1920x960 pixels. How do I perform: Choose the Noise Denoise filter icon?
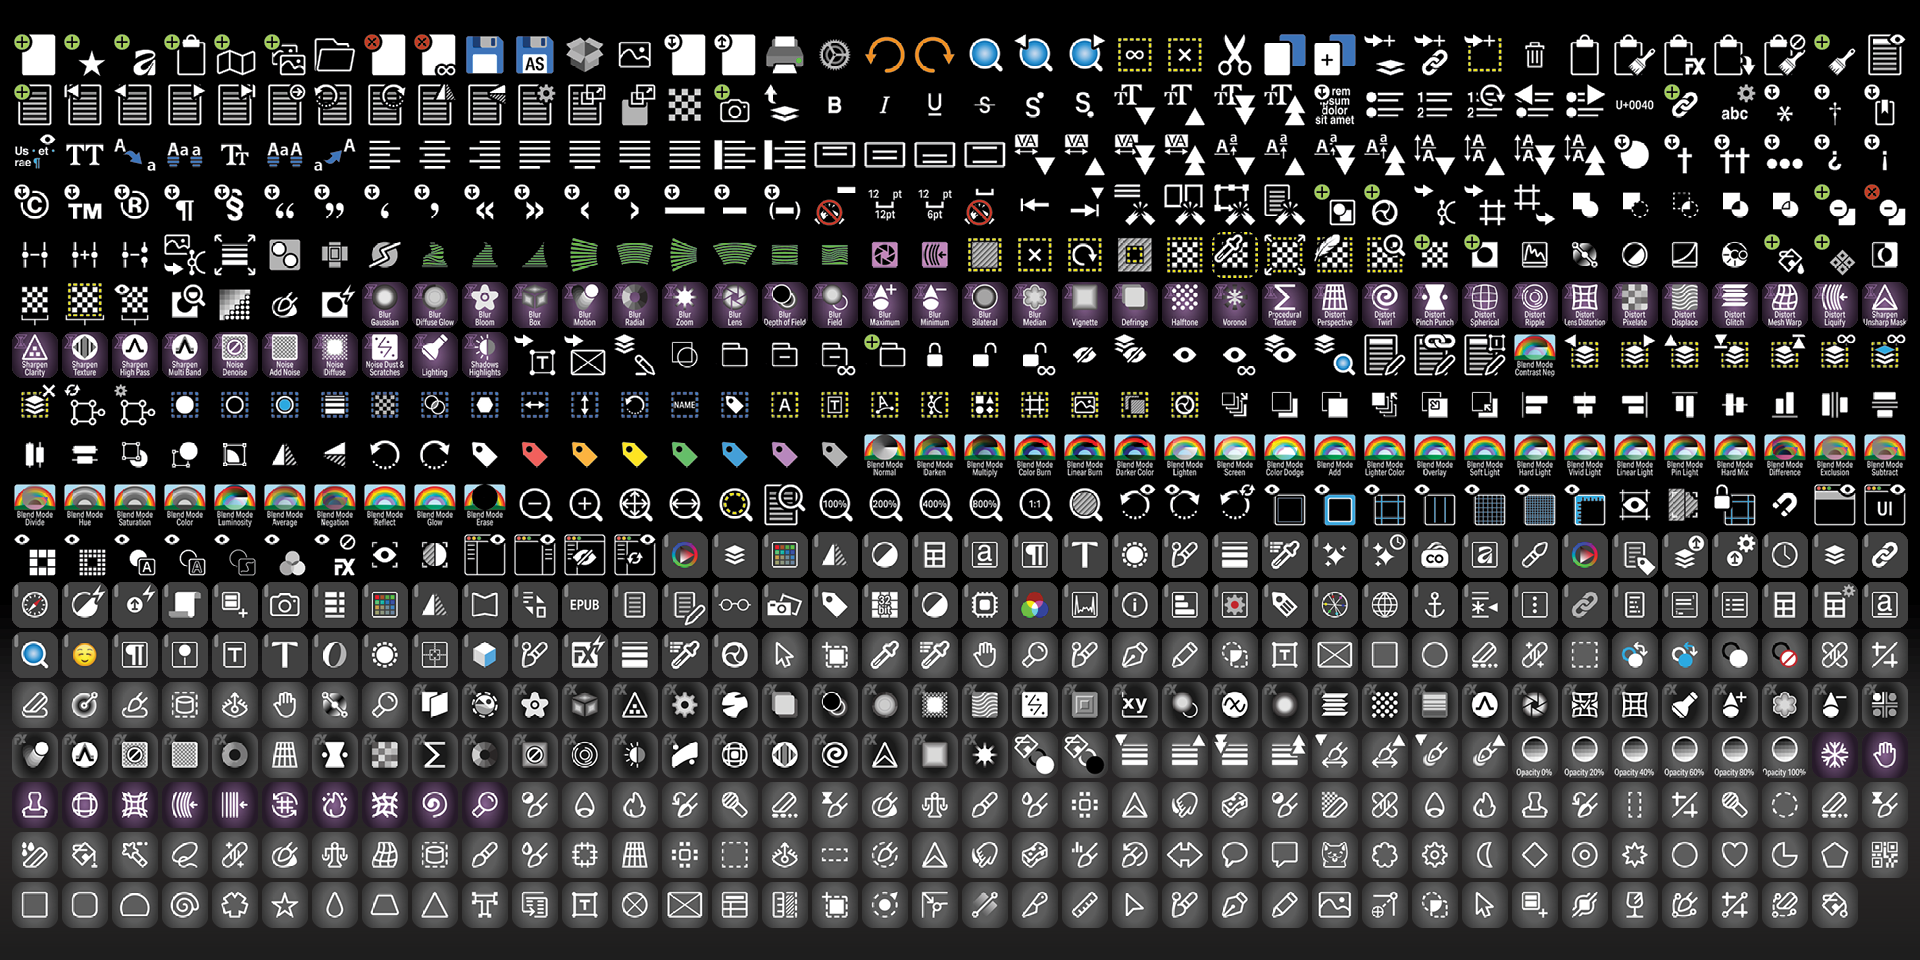(235, 355)
